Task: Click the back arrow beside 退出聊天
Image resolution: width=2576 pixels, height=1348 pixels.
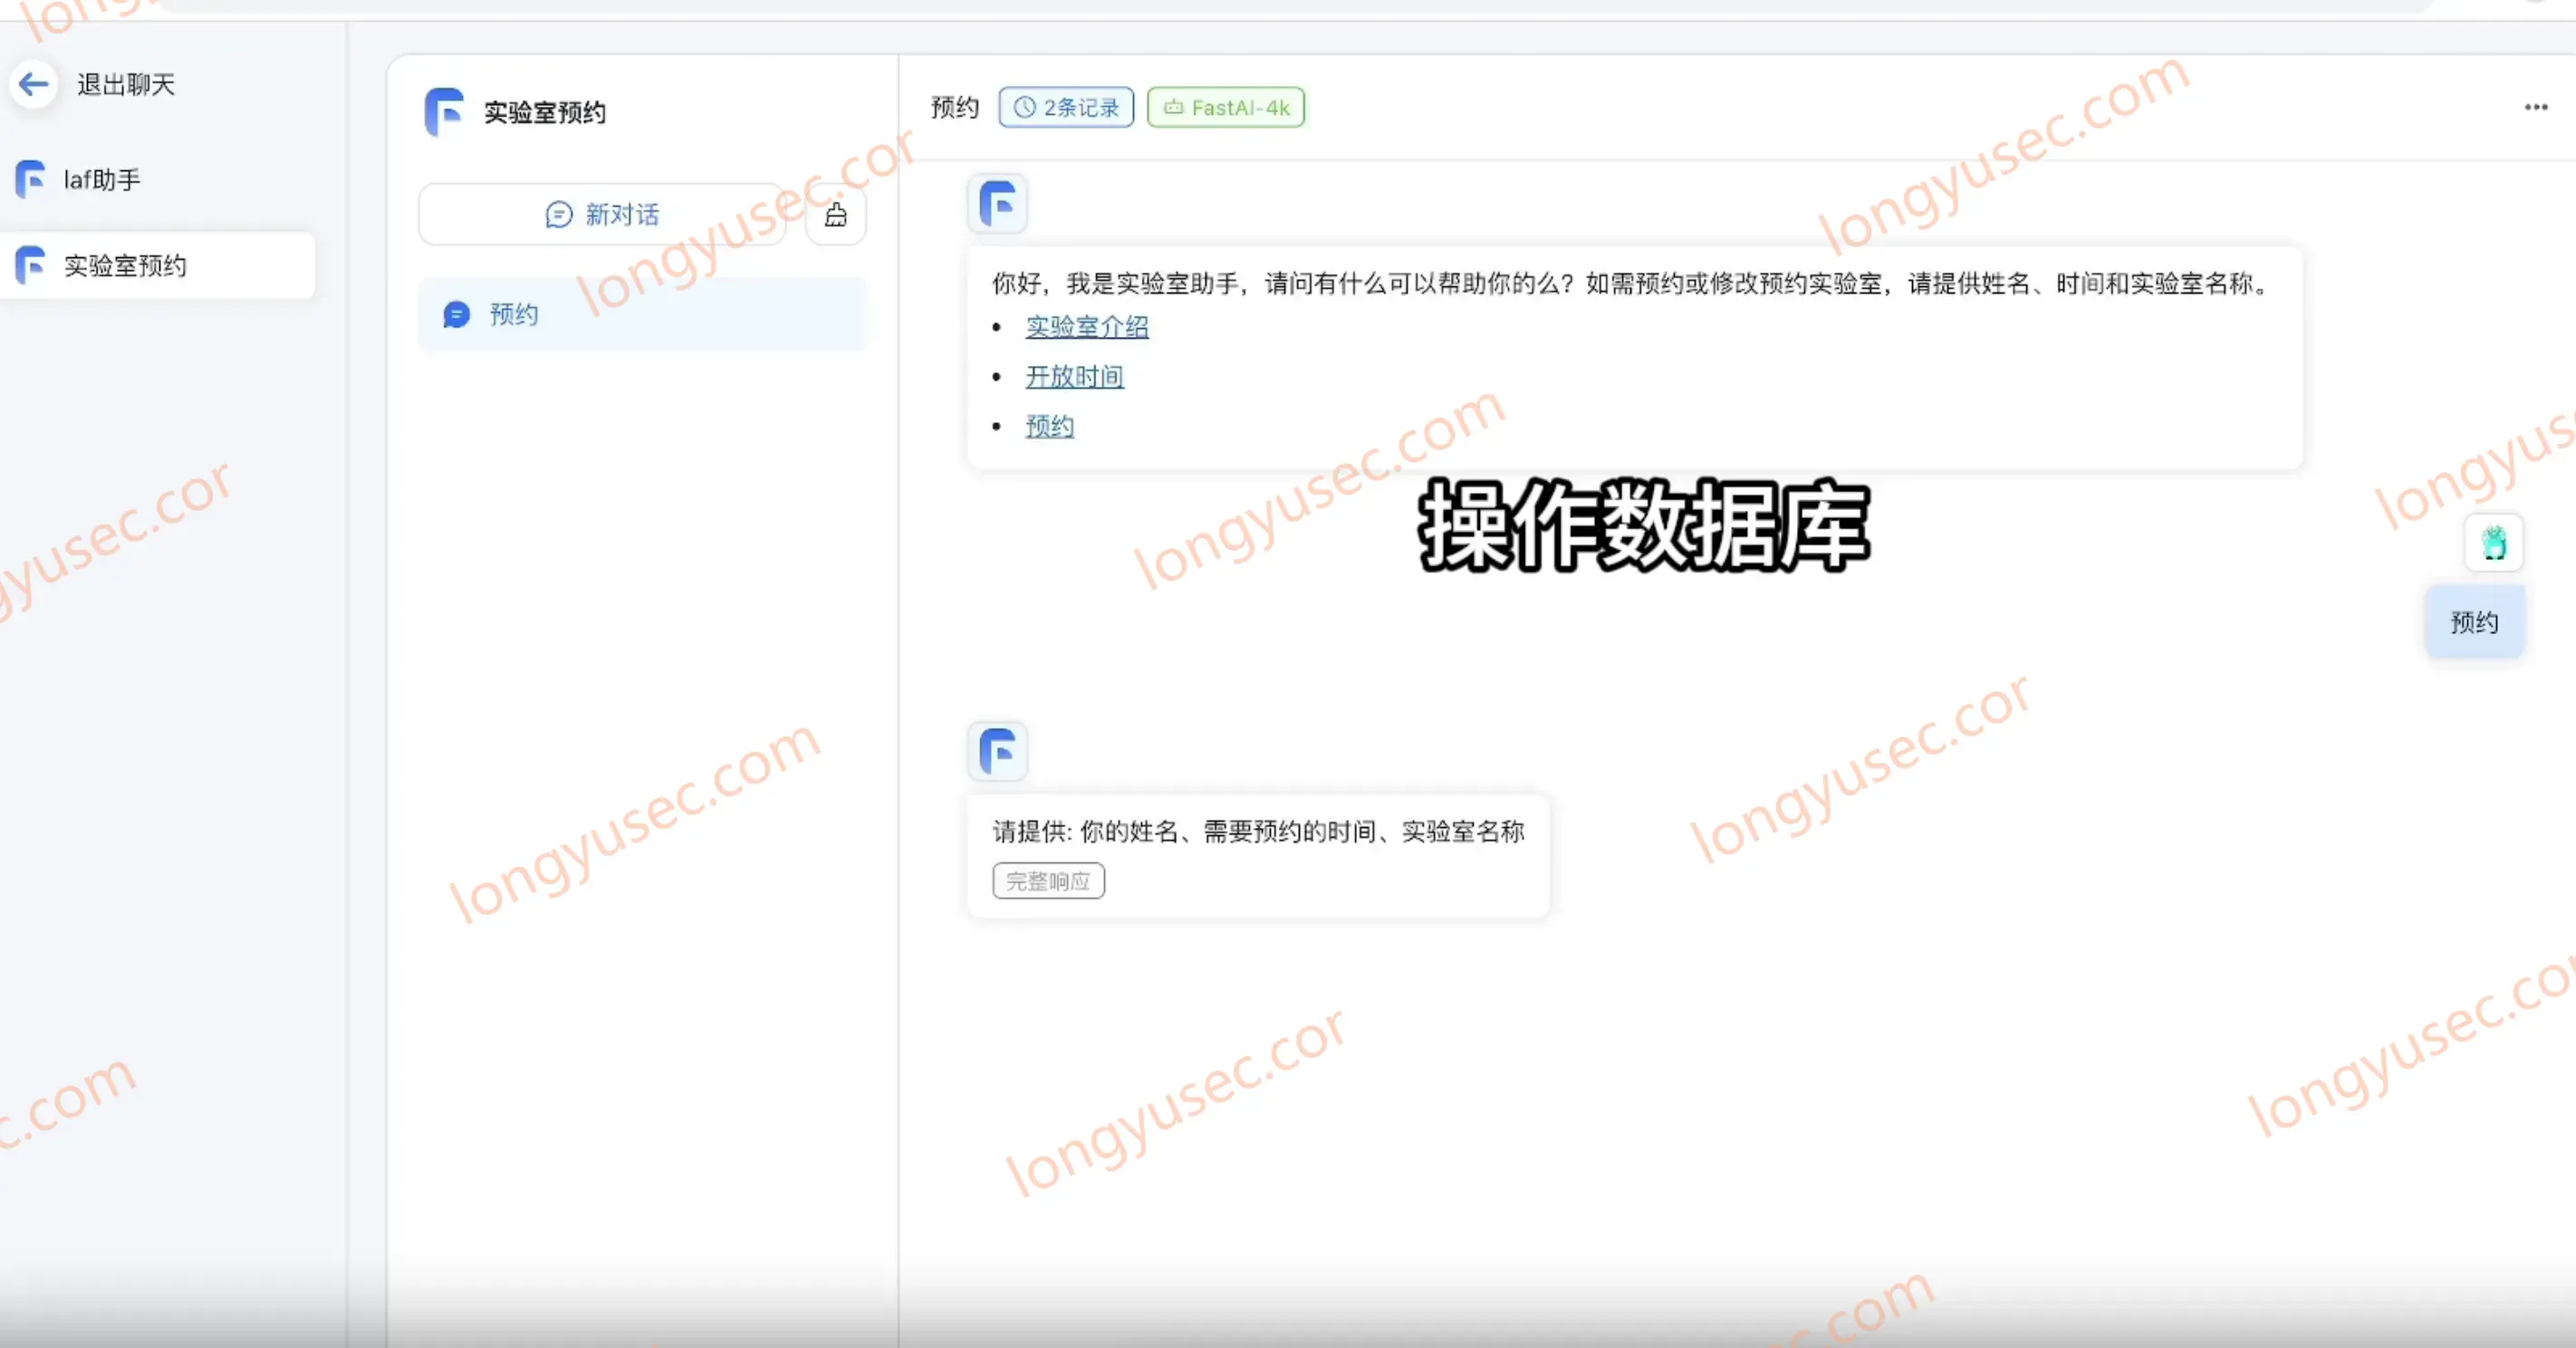Action: [x=34, y=84]
